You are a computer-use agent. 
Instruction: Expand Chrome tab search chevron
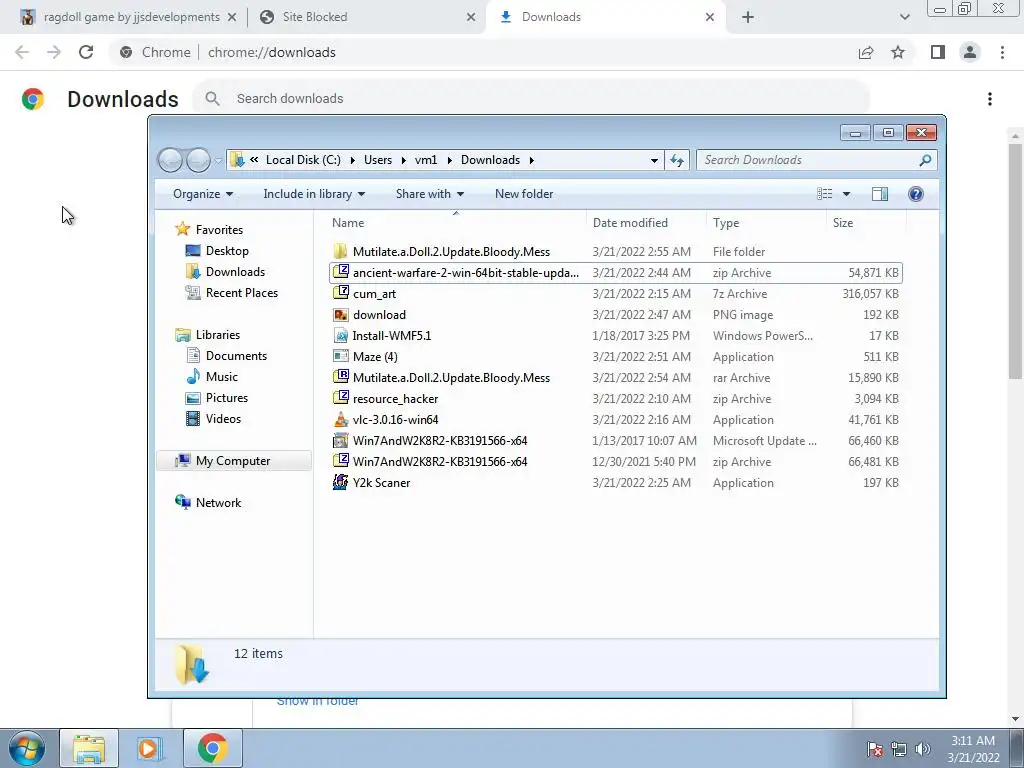pos(904,17)
